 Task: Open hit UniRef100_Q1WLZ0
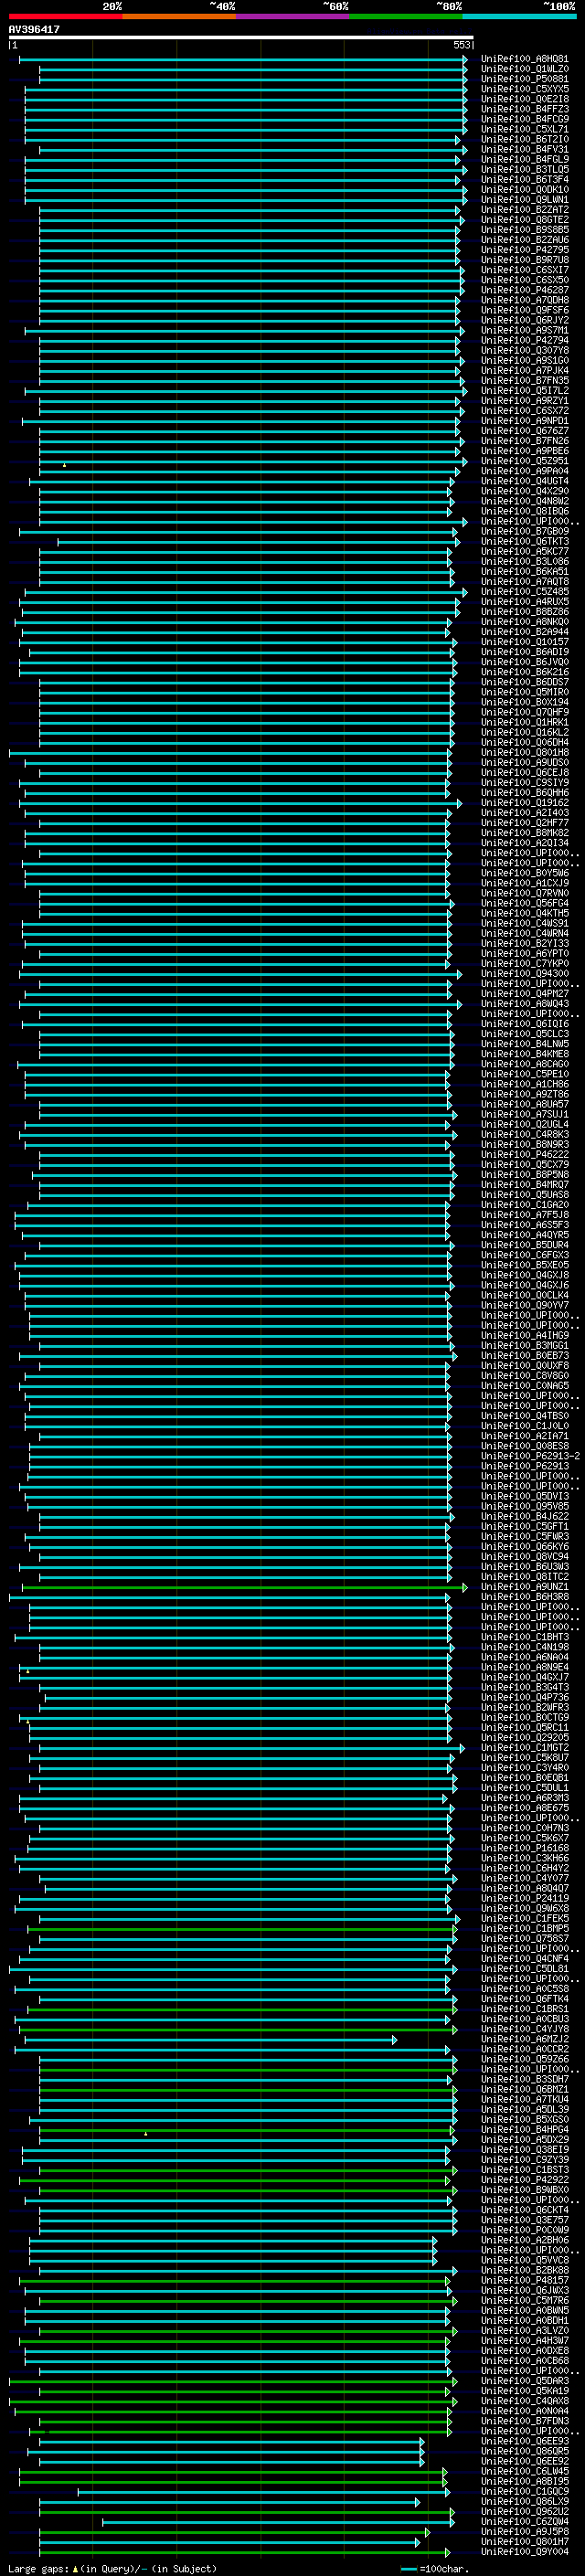[524, 69]
